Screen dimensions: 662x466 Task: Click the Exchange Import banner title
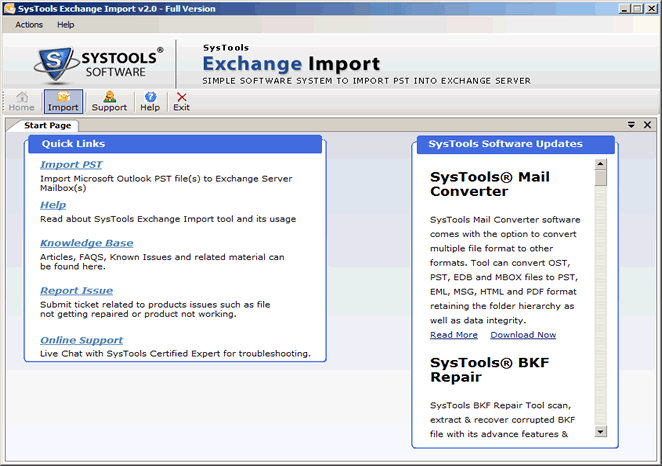(x=291, y=64)
